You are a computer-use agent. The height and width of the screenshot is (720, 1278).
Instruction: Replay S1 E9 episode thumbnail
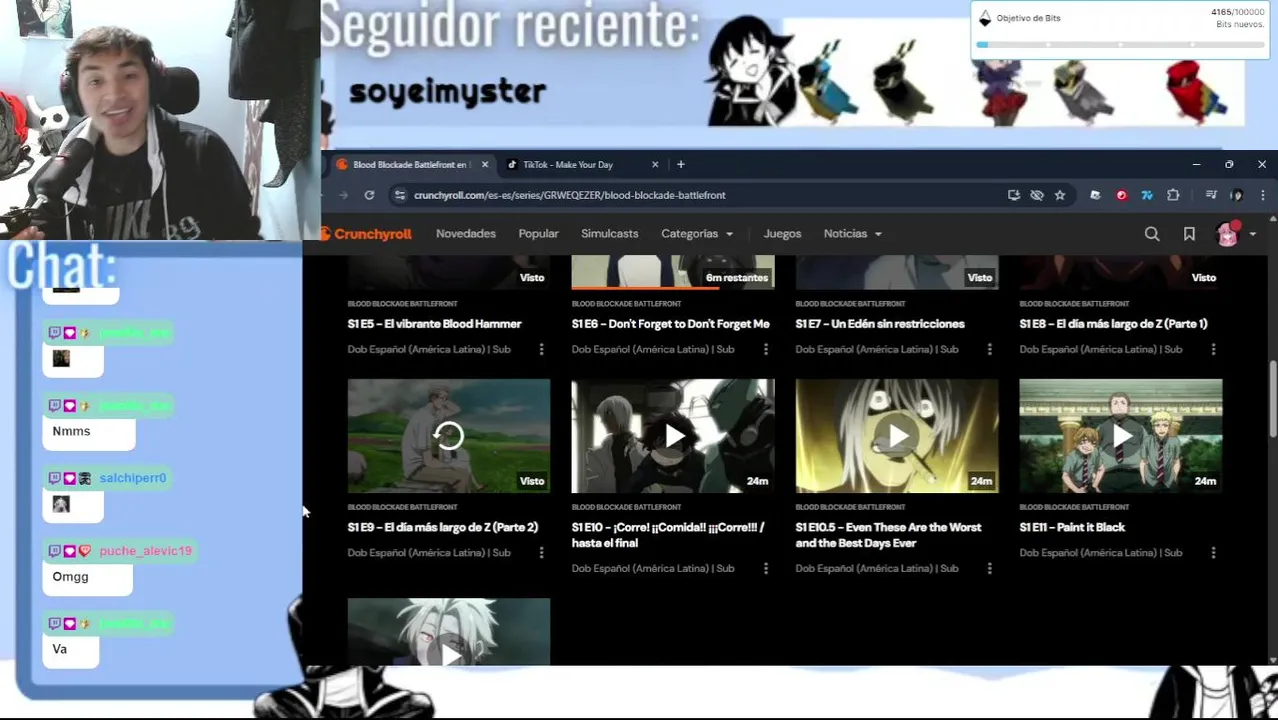point(449,436)
